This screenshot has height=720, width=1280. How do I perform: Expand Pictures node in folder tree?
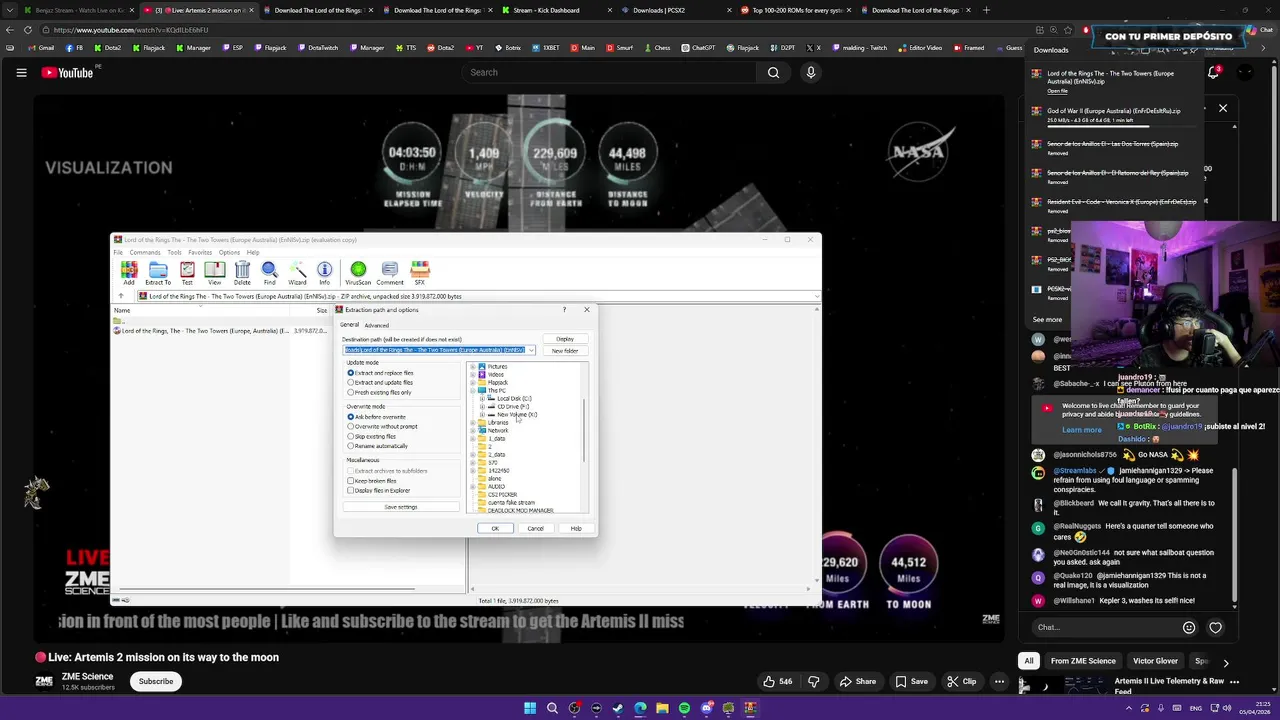click(473, 367)
